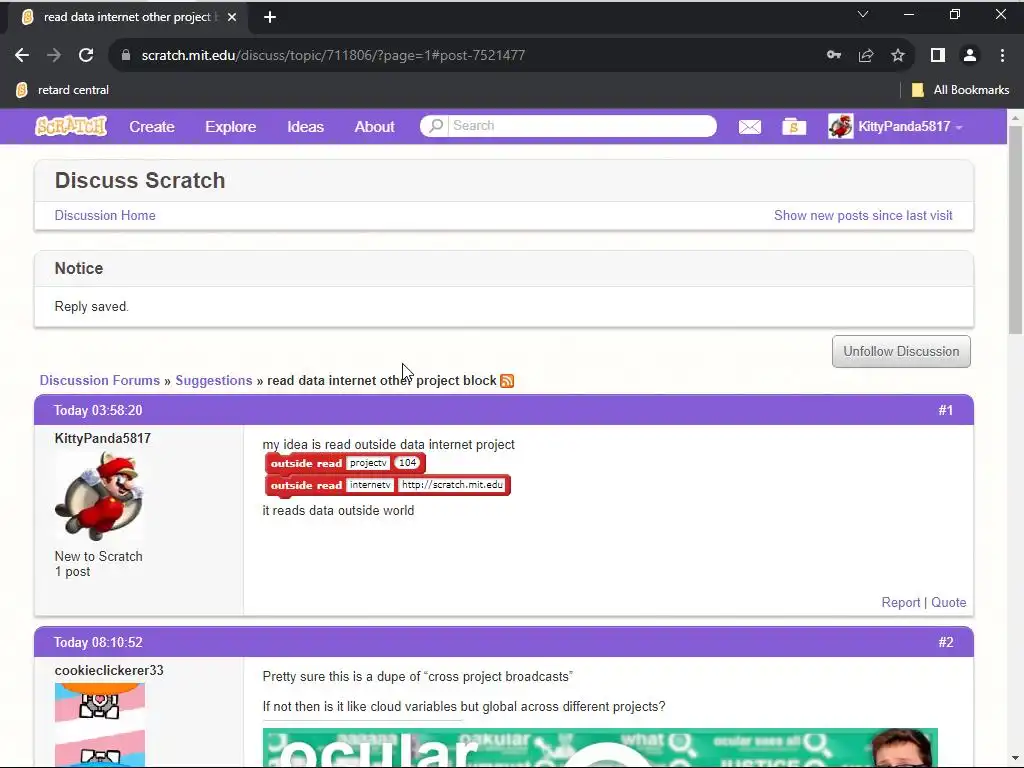Open cookieclickerer33 profile
Viewport: 1024px width, 768px height.
109,671
